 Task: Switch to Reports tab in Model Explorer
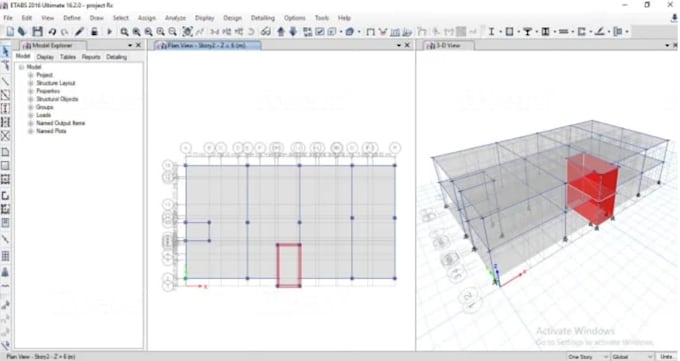tap(91, 57)
